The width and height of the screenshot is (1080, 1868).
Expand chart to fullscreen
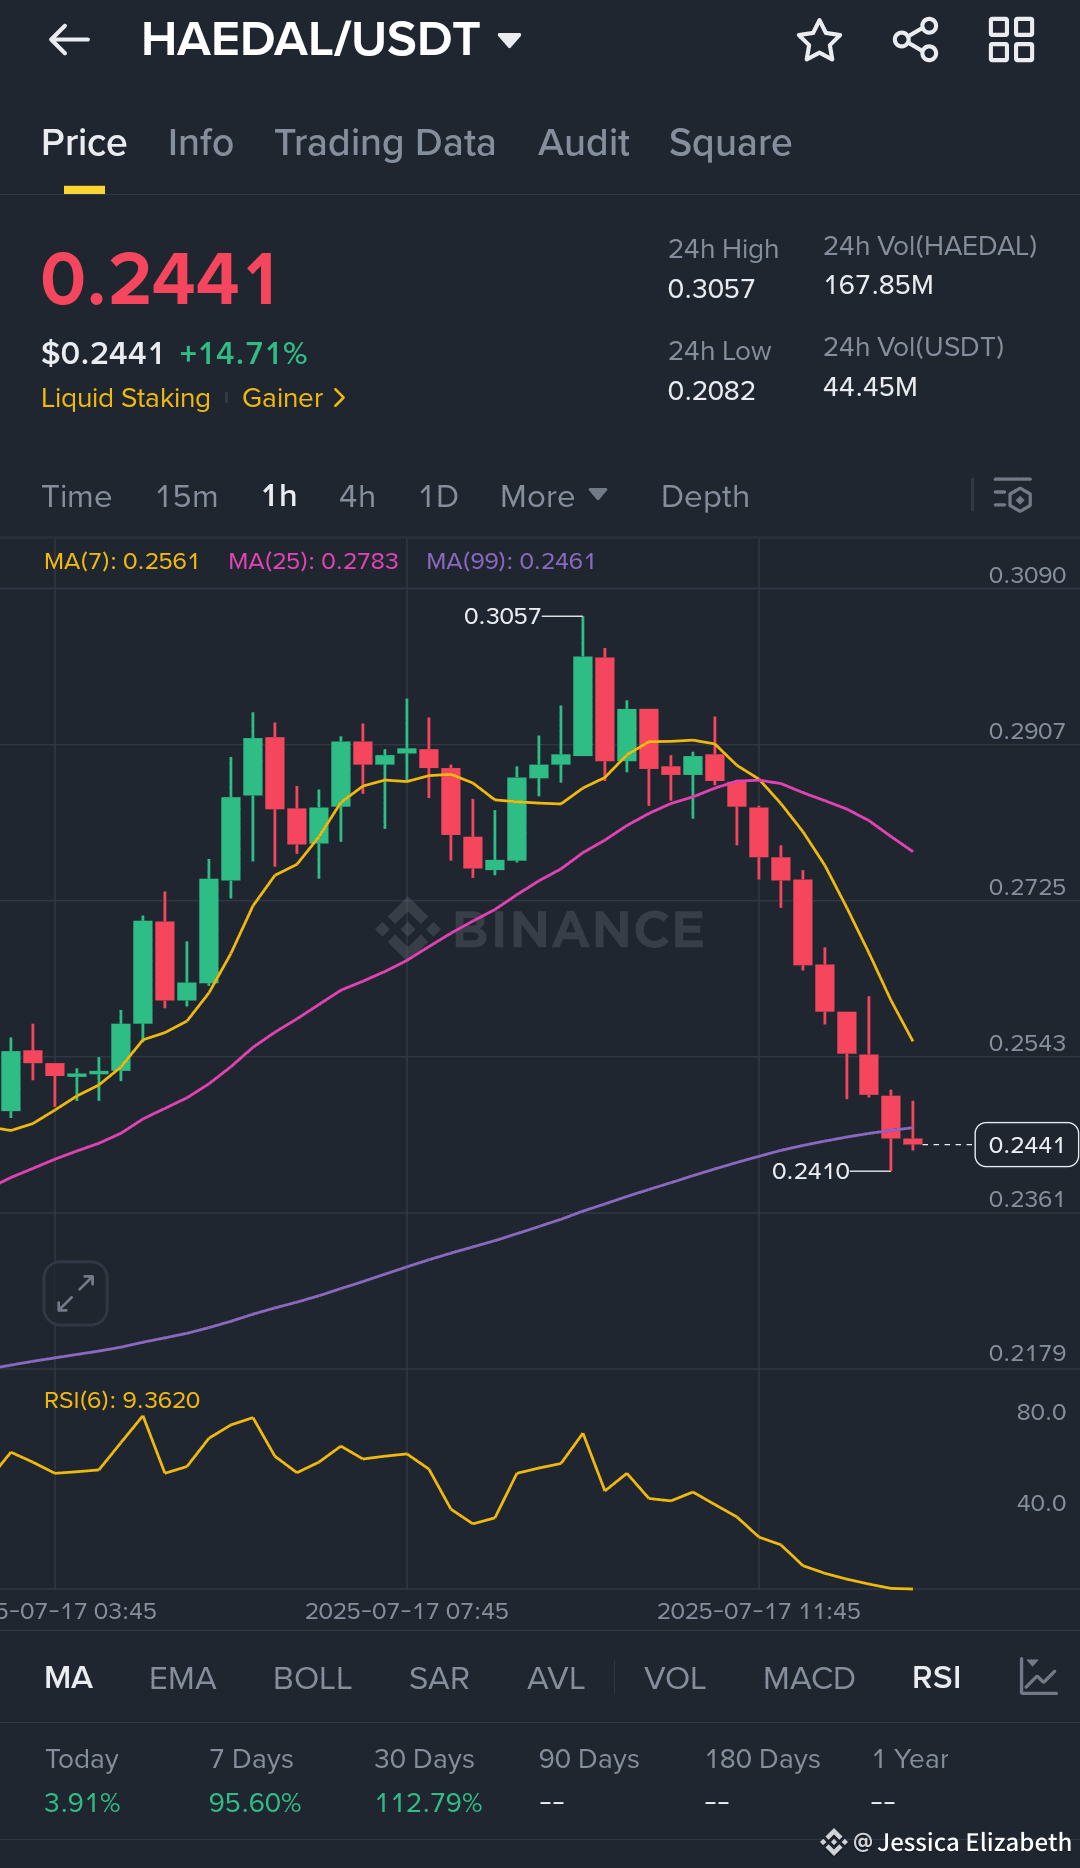(76, 1293)
